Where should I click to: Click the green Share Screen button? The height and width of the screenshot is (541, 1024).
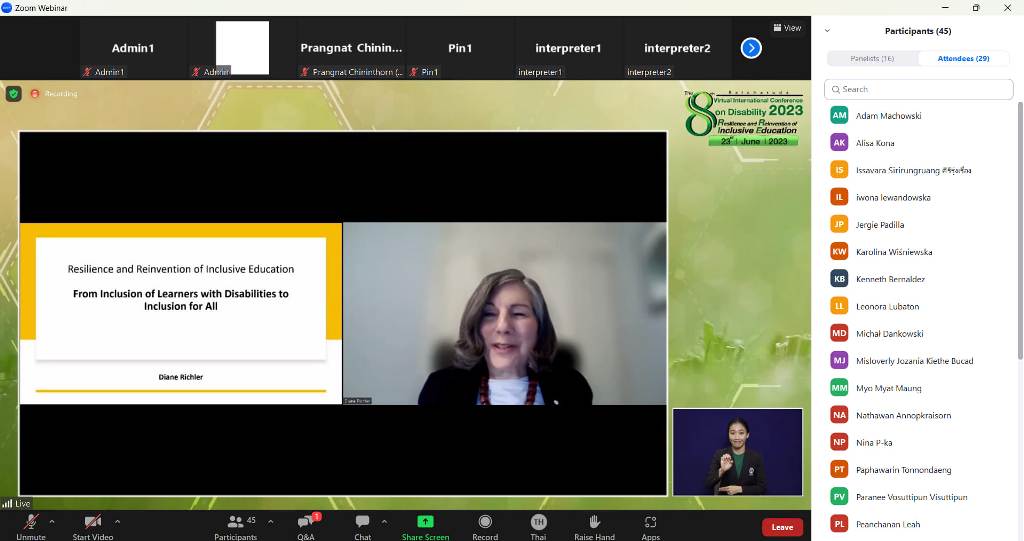[x=425, y=527]
